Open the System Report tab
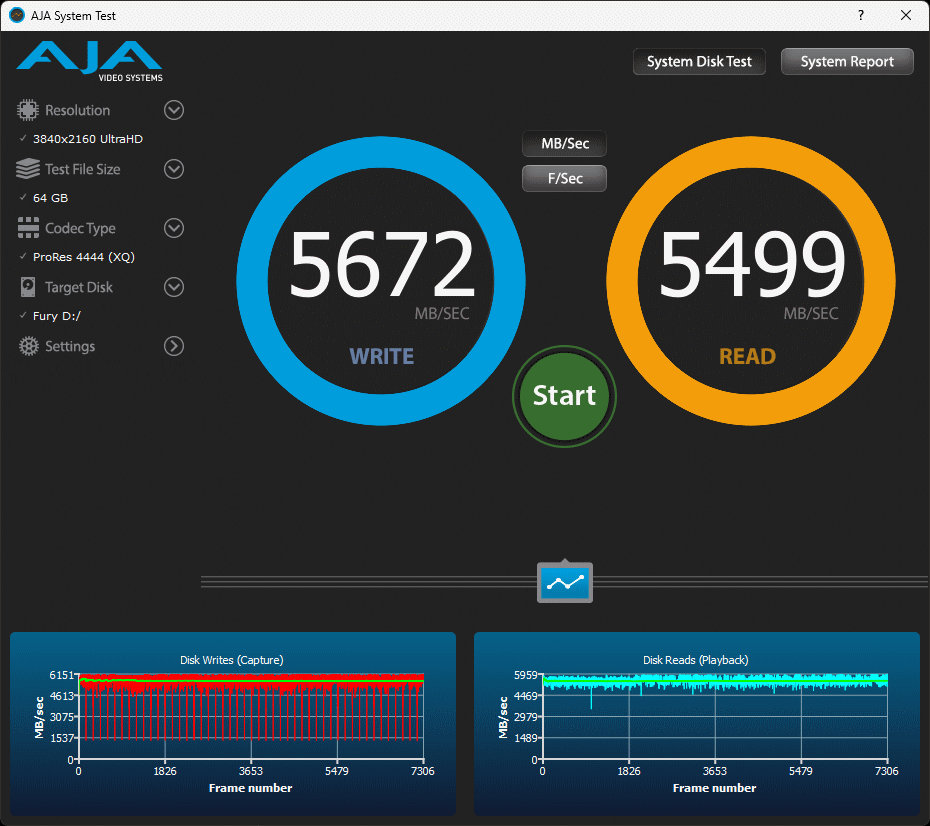The image size is (930, 826). point(847,62)
